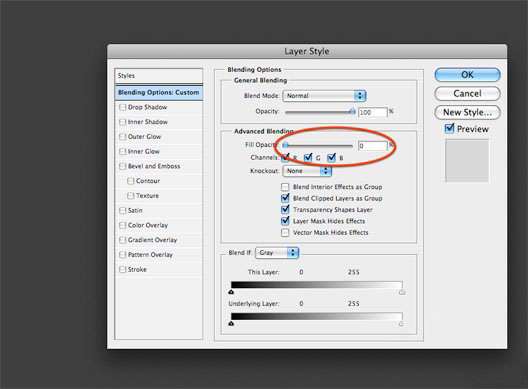Uncheck Layer Mask Hides Effects

[285, 221]
